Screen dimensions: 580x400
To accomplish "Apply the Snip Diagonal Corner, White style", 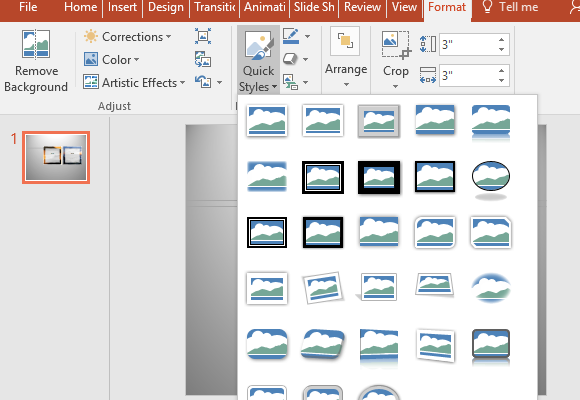I will pyautogui.click(x=491, y=232).
